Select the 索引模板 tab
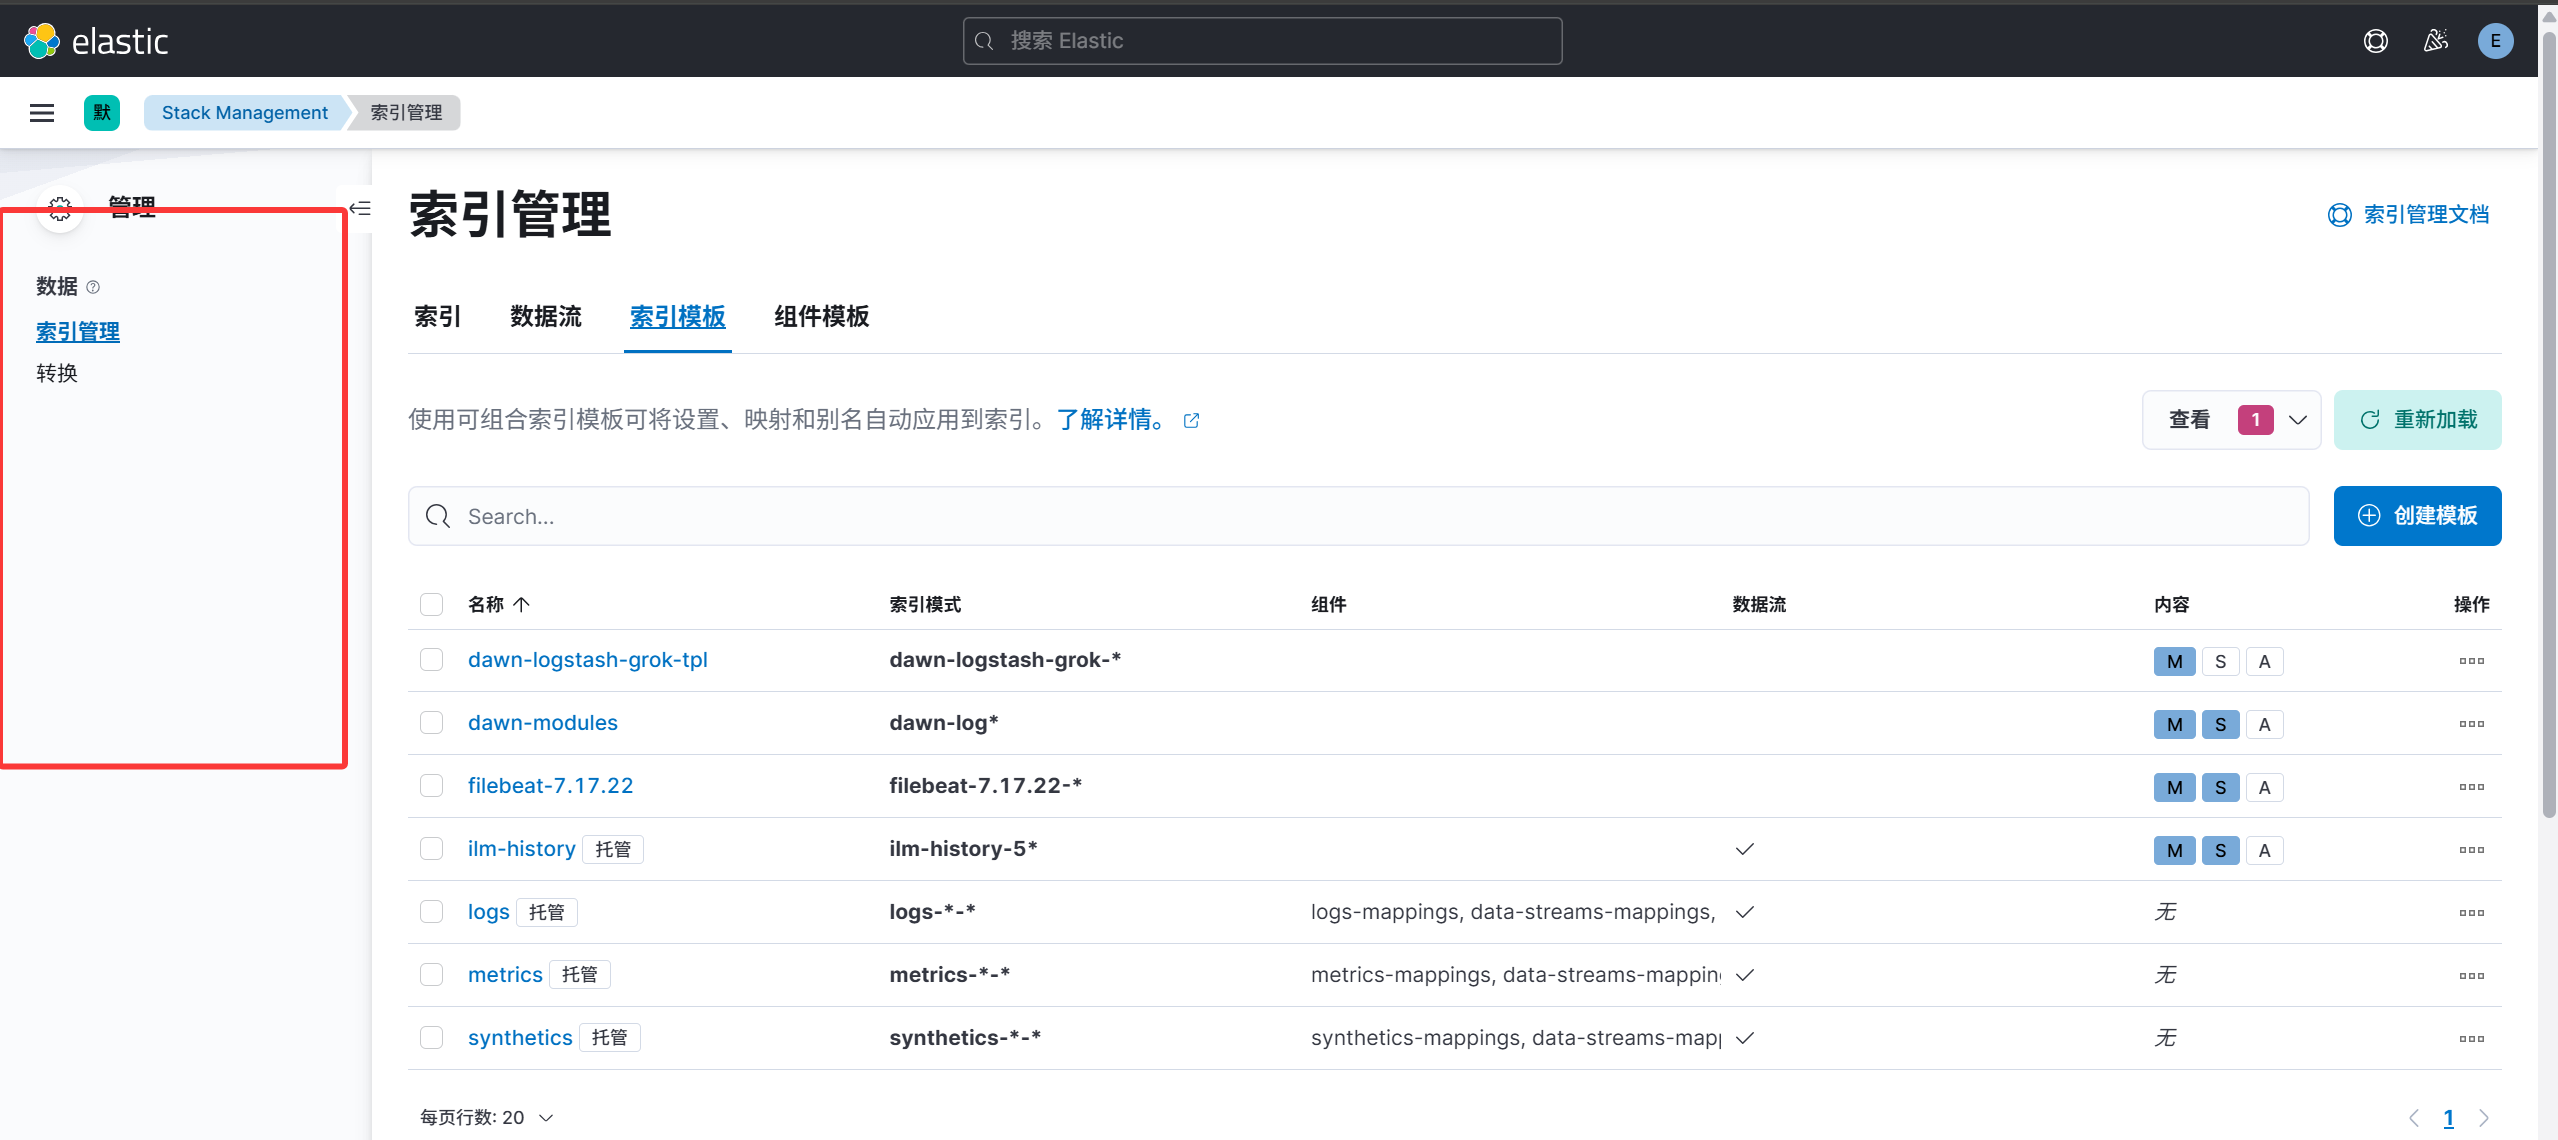This screenshot has height=1140, width=2558. tap(678, 317)
